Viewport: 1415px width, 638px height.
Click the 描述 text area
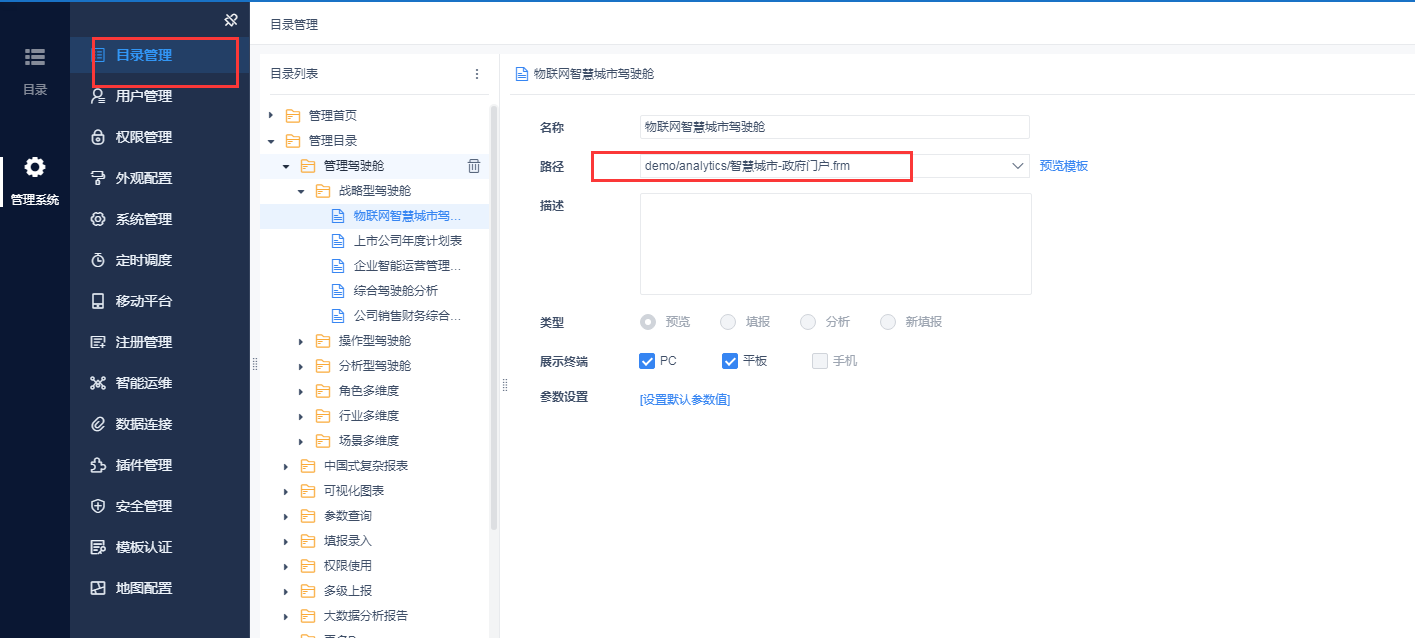point(836,244)
